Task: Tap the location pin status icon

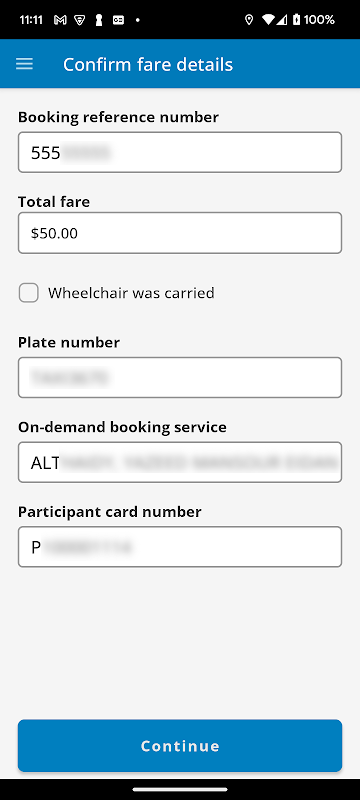Action: point(249,20)
